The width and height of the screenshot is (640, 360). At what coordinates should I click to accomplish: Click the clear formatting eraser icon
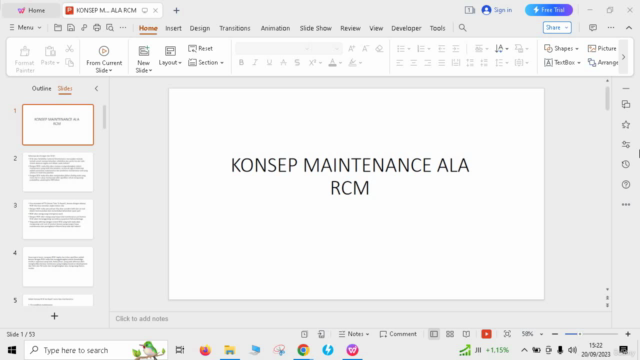(379, 49)
